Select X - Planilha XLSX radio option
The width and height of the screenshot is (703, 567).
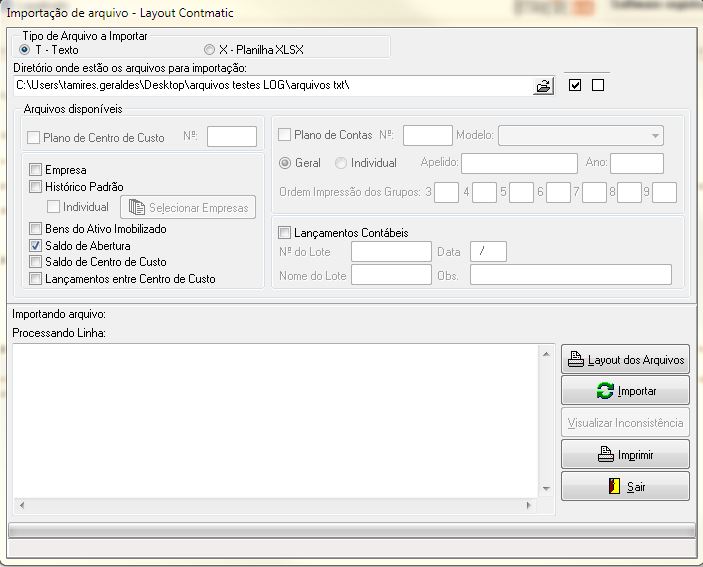pyautogui.click(x=209, y=49)
